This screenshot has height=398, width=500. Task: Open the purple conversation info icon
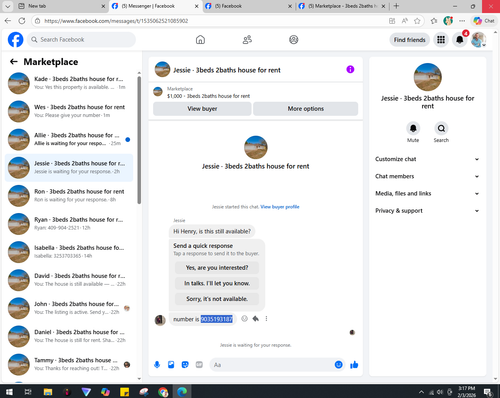[x=350, y=69]
